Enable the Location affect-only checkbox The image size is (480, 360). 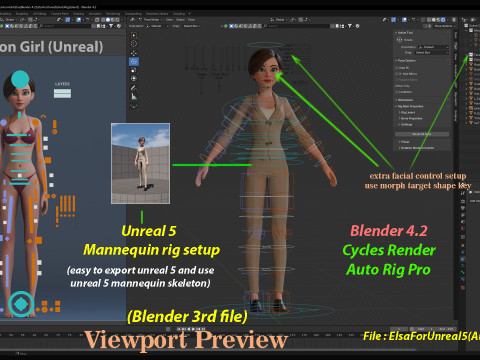click(396, 92)
